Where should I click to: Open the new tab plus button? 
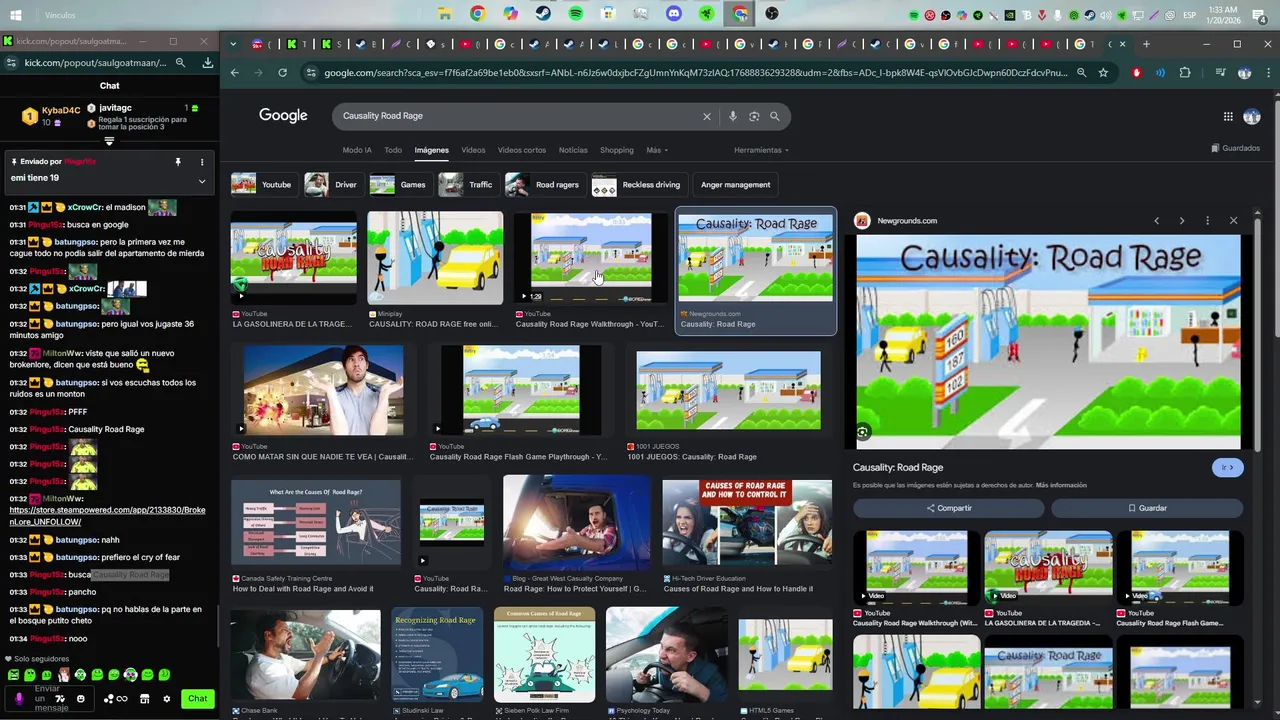coord(1146,44)
